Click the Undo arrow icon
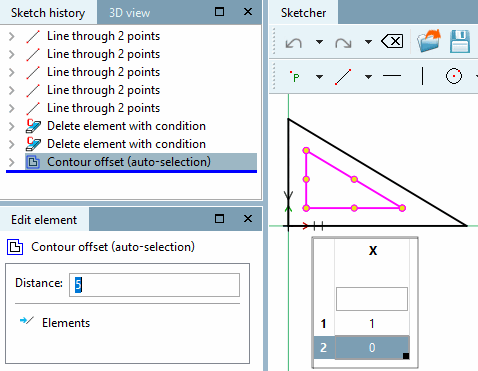Screen dimensions: 478x371 click(294, 43)
